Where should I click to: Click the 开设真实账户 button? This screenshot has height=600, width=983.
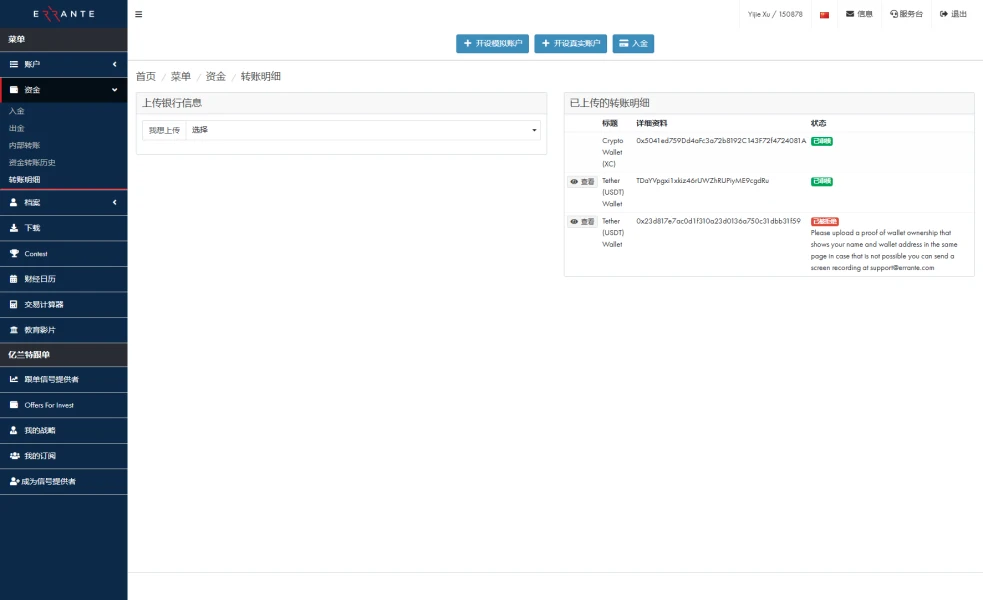pyautogui.click(x=570, y=44)
